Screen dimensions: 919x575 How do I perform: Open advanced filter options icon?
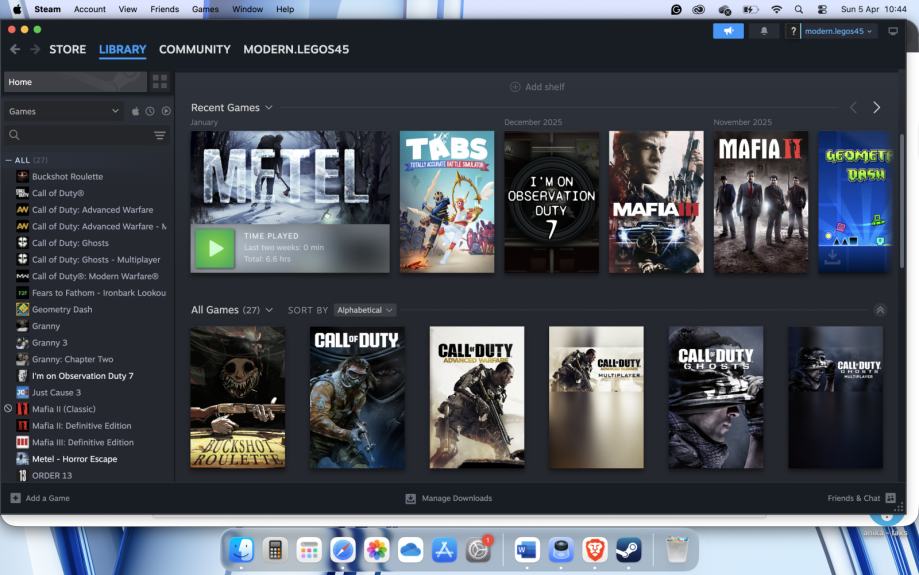(159, 135)
